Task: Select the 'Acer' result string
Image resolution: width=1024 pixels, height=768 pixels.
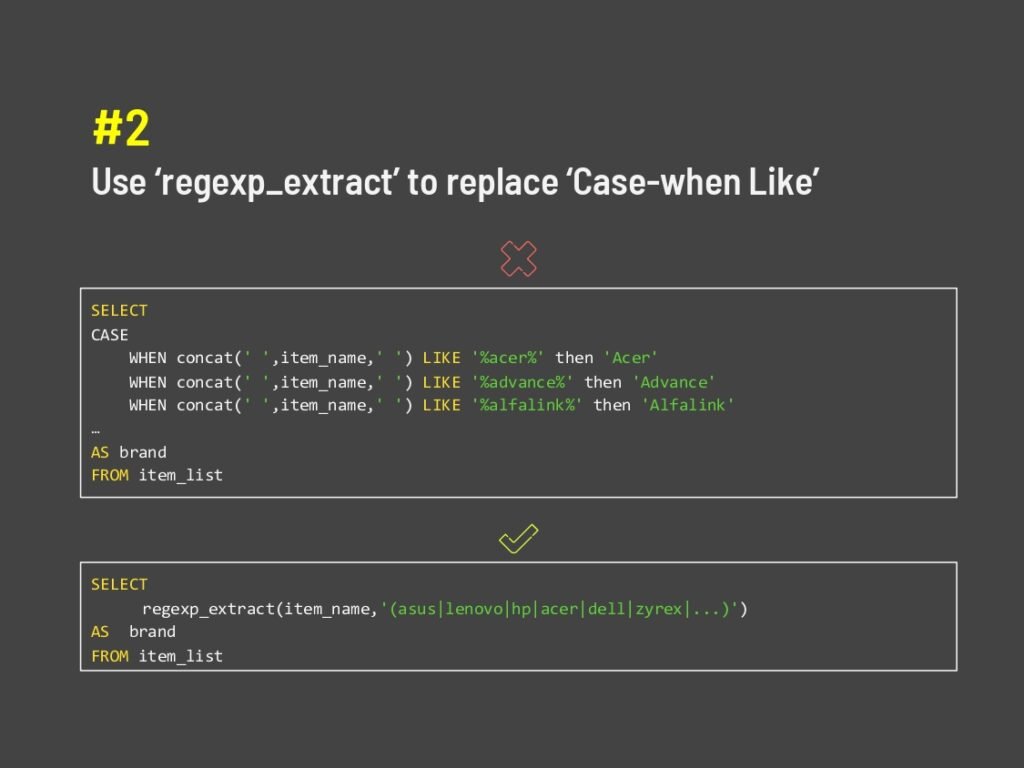Action: pyautogui.click(x=631, y=358)
